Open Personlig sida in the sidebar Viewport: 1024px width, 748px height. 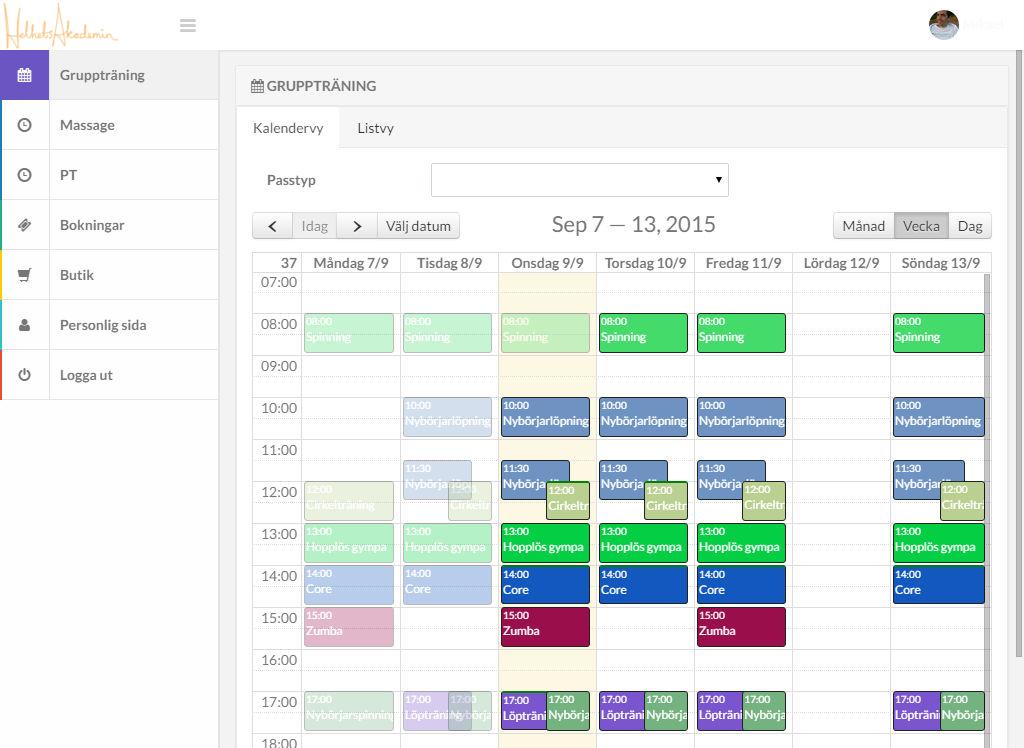coord(110,325)
